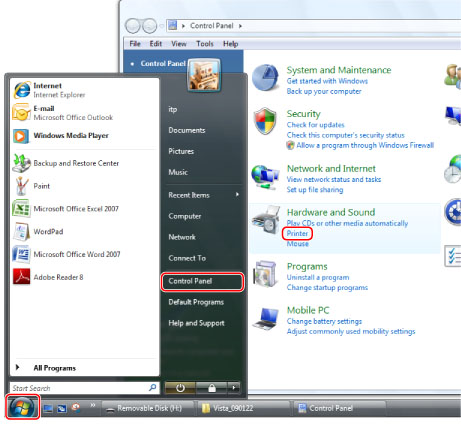Launch Adobe Reader 8 icon

(21, 277)
